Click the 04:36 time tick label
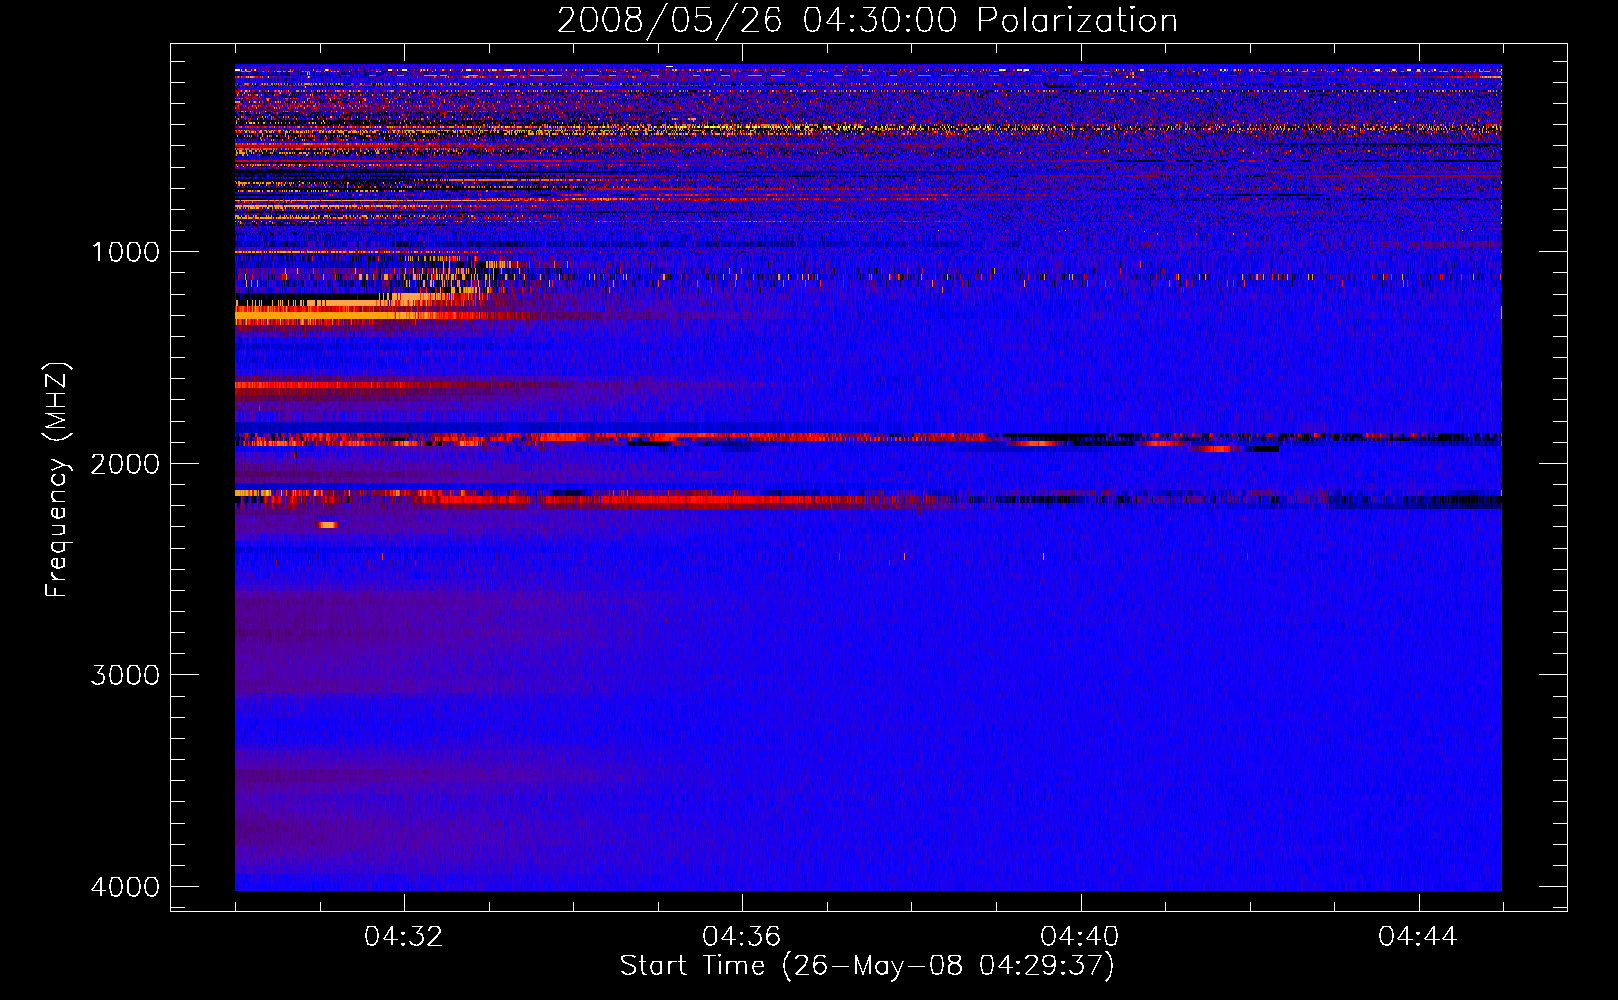This screenshot has height=1000, width=1618. coord(742,937)
